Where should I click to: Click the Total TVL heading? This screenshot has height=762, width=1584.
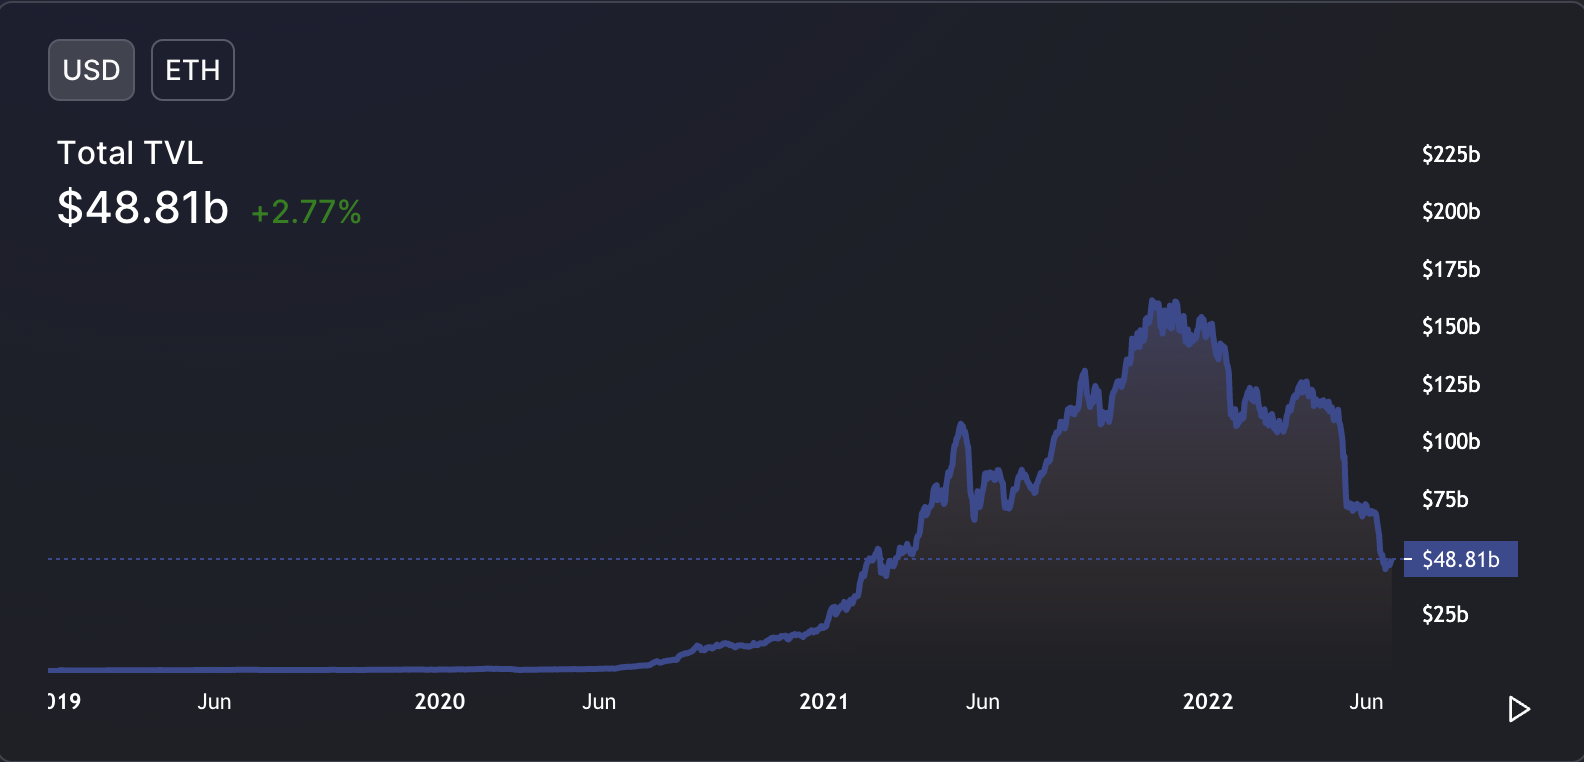[130, 153]
